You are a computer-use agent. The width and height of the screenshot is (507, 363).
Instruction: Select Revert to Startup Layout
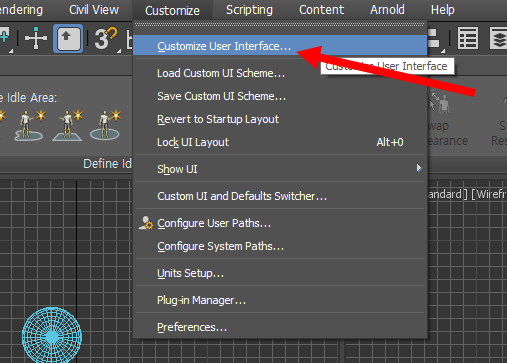tap(280, 119)
